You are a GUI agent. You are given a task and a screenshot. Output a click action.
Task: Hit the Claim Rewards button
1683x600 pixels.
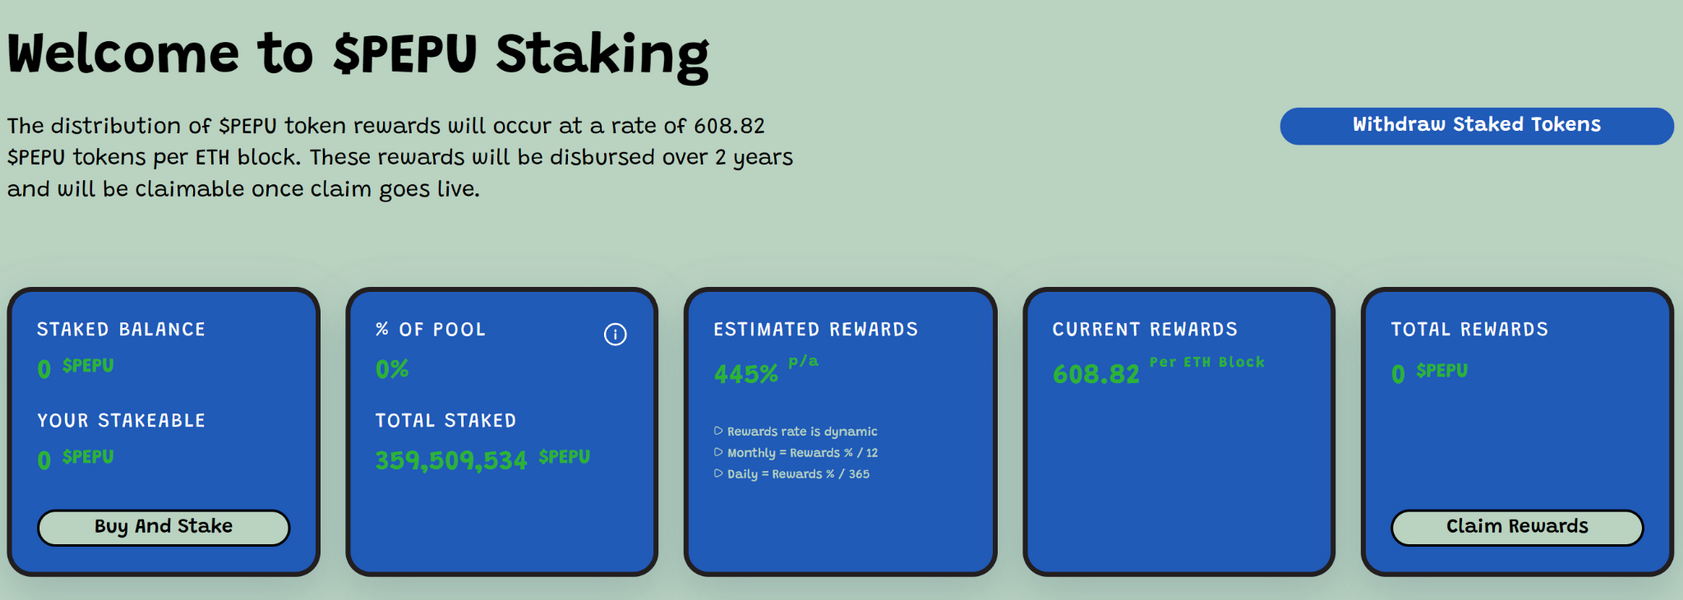coord(1517,527)
